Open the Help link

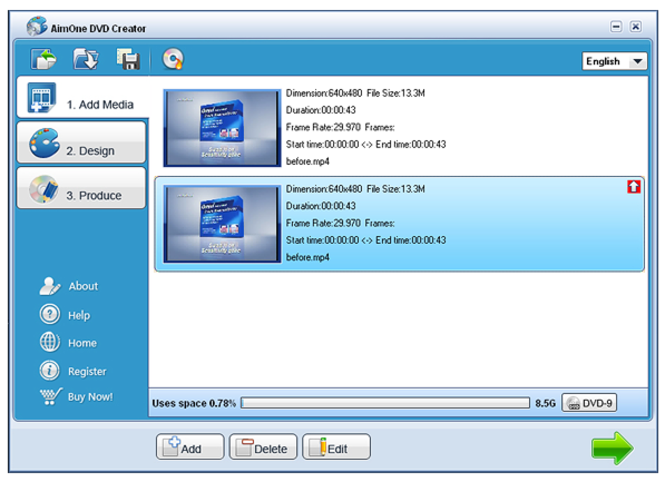79,315
